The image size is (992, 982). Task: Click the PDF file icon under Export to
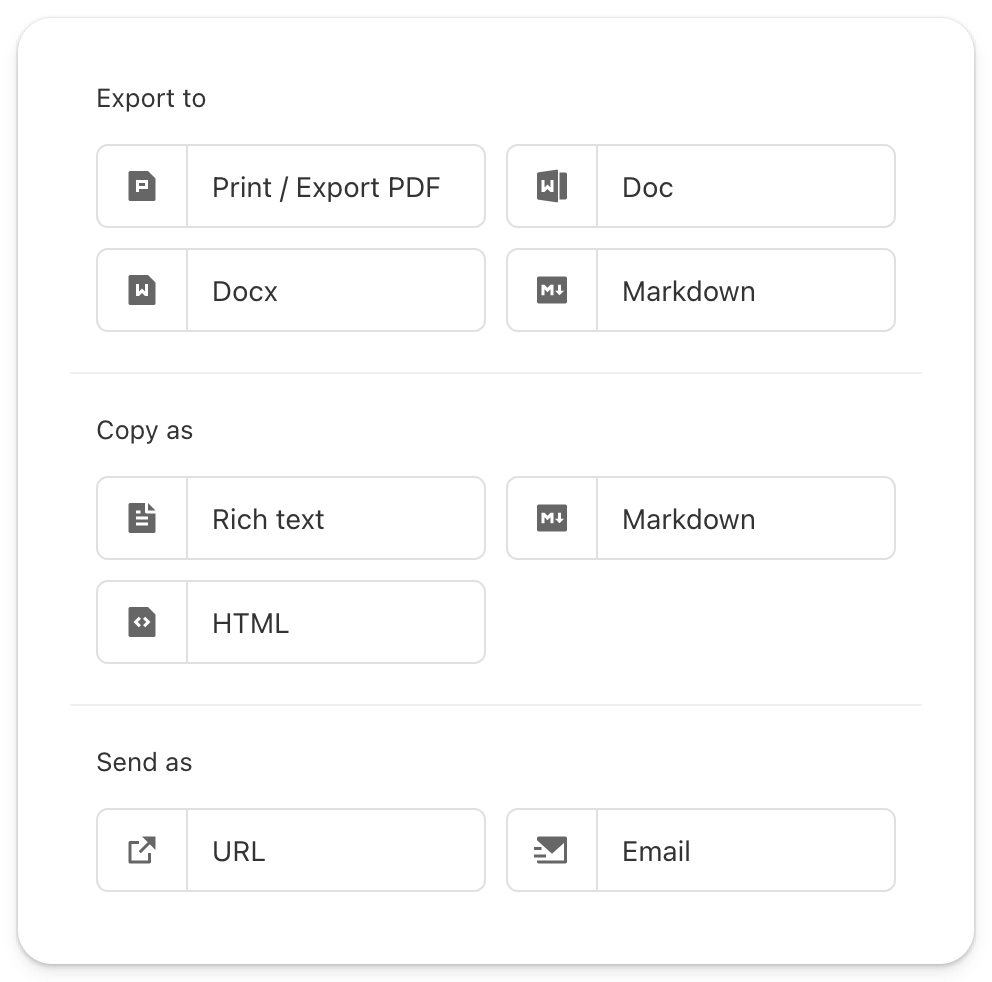[142, 187]
